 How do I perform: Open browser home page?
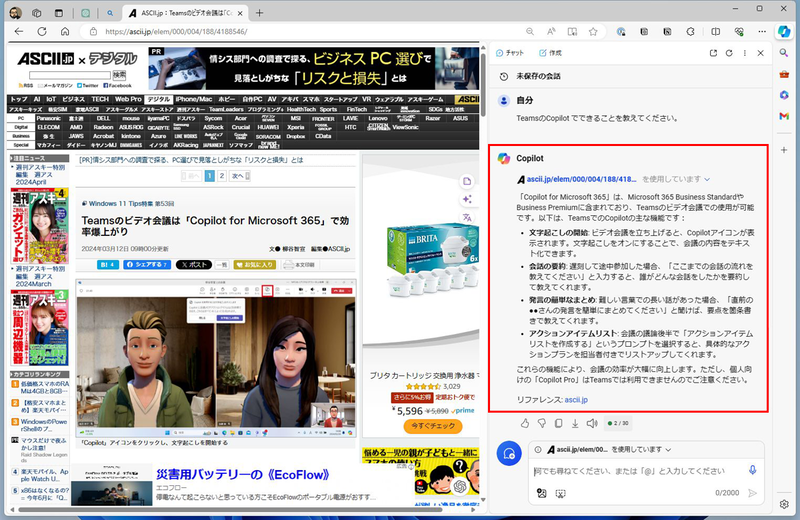pyautogui.click(x=65, y=32)
